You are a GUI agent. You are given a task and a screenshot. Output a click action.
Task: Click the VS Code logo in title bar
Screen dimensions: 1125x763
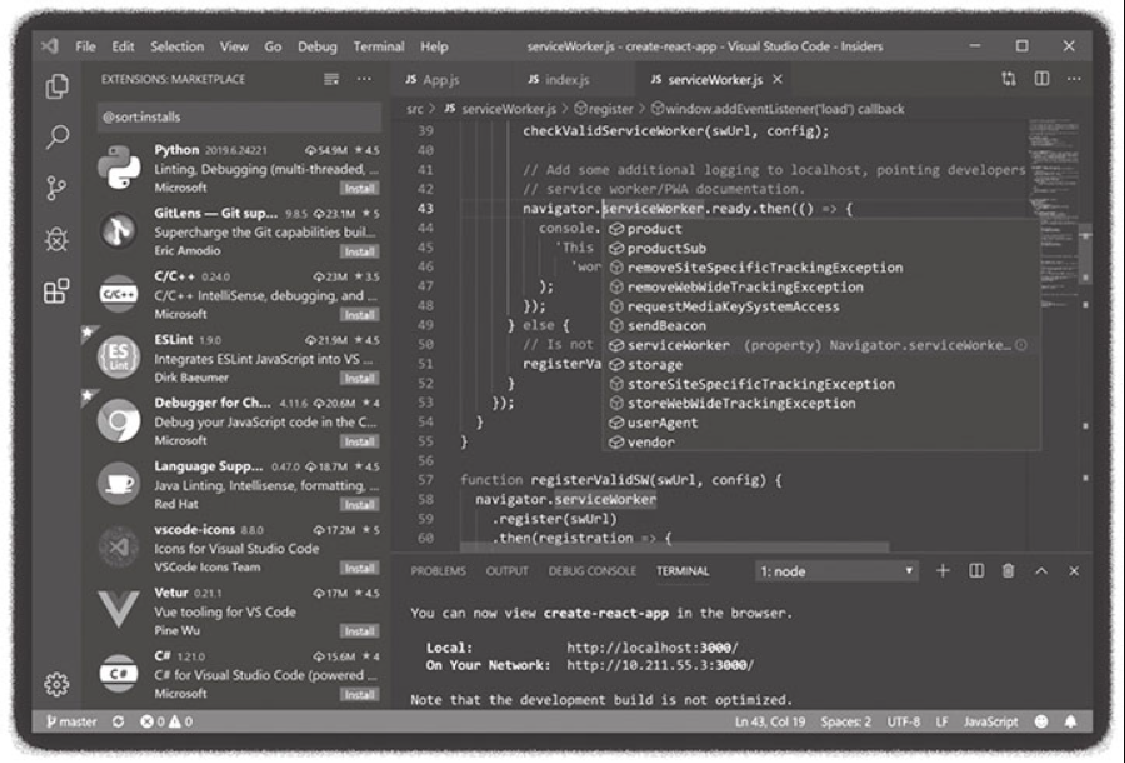pyautogui.click(x=50, y=46)
